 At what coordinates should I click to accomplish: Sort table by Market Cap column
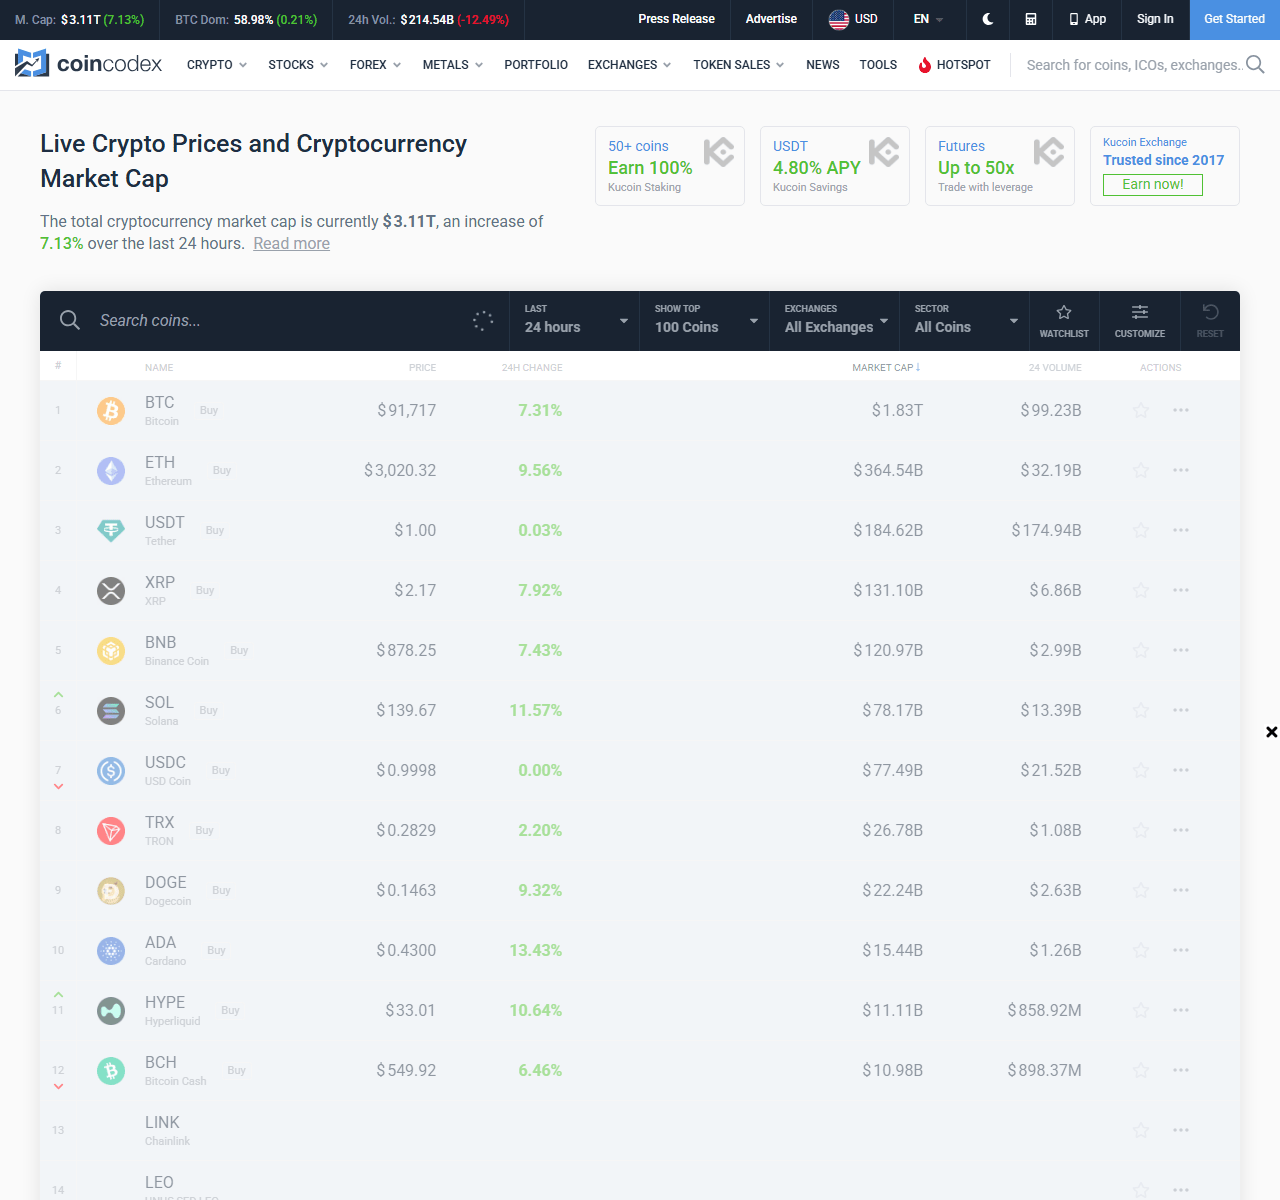885,368
